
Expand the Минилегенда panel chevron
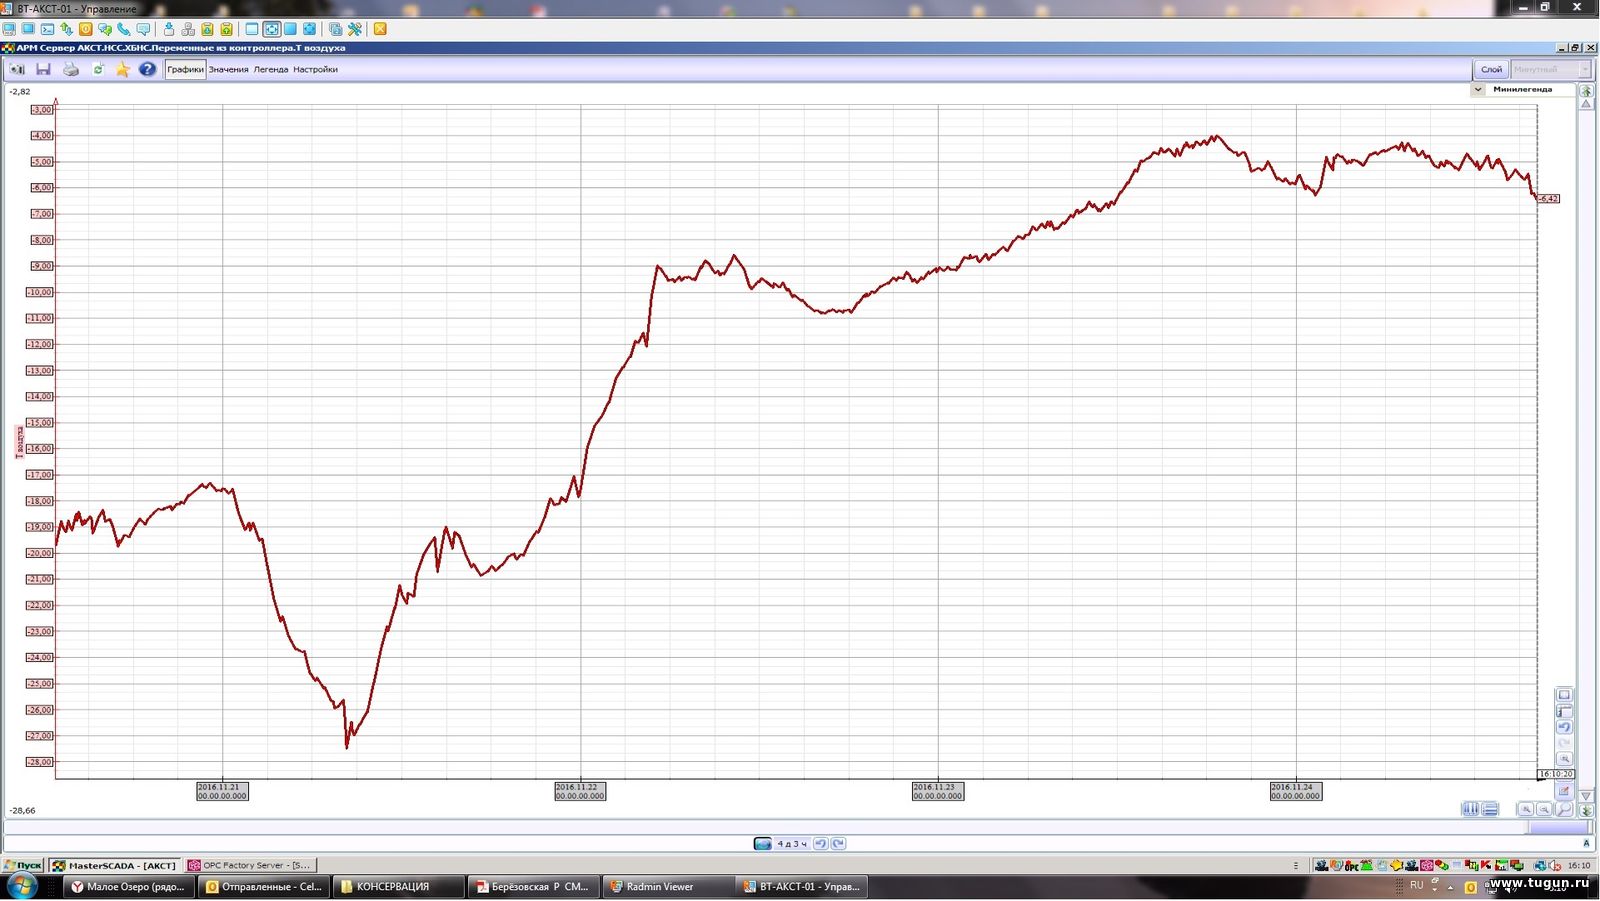(x=1478, y=89)
